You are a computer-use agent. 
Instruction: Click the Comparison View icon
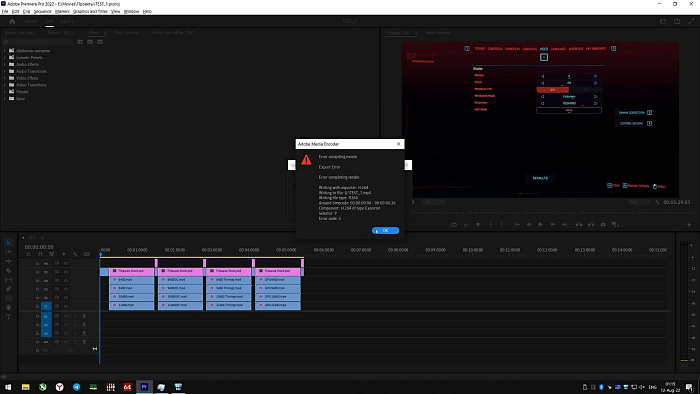coord(615,224)
